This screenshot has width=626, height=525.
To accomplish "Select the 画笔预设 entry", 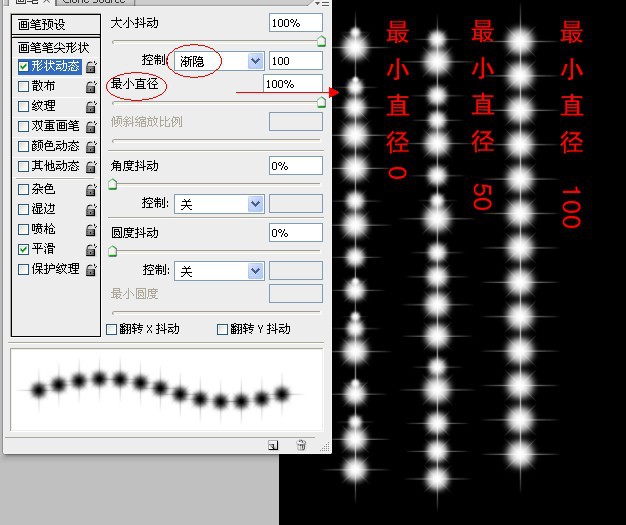I will (x=55, y=25).
